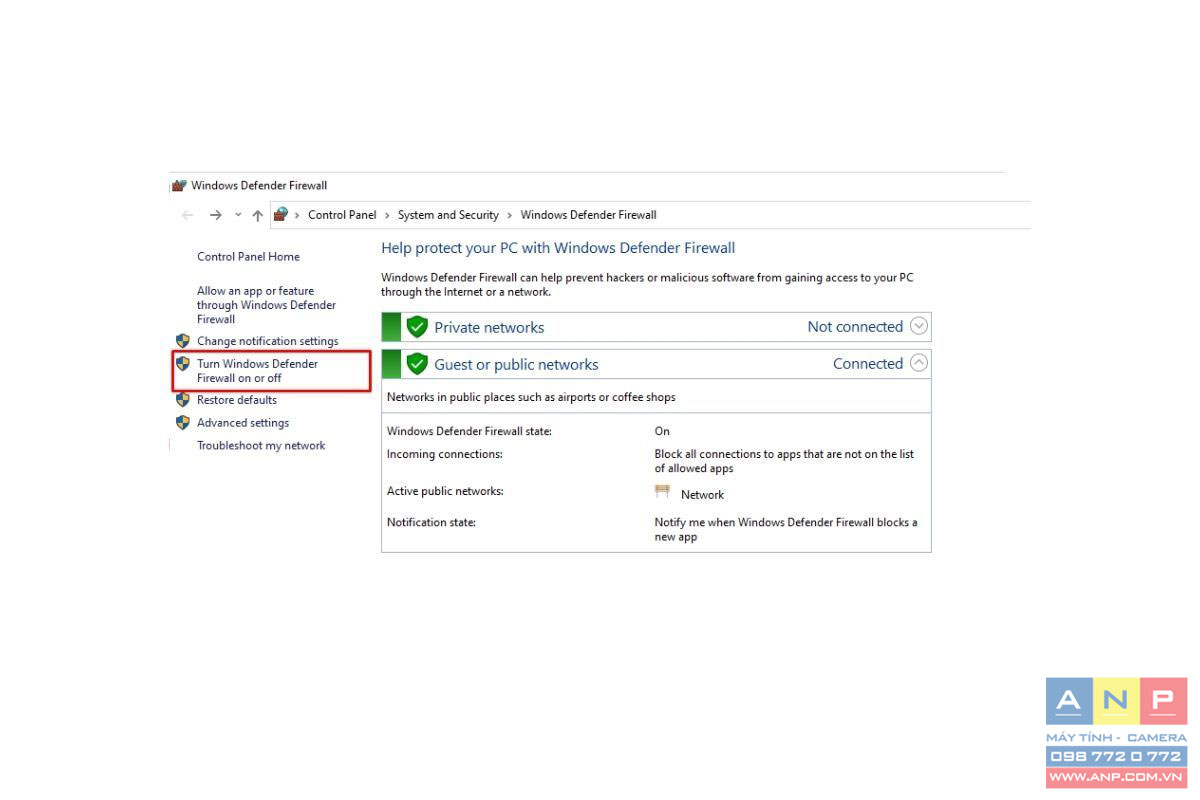Screen dimensions: 1200x800
Task: Click the Windows Defender Firewall title bar icon
Action: 179,185
